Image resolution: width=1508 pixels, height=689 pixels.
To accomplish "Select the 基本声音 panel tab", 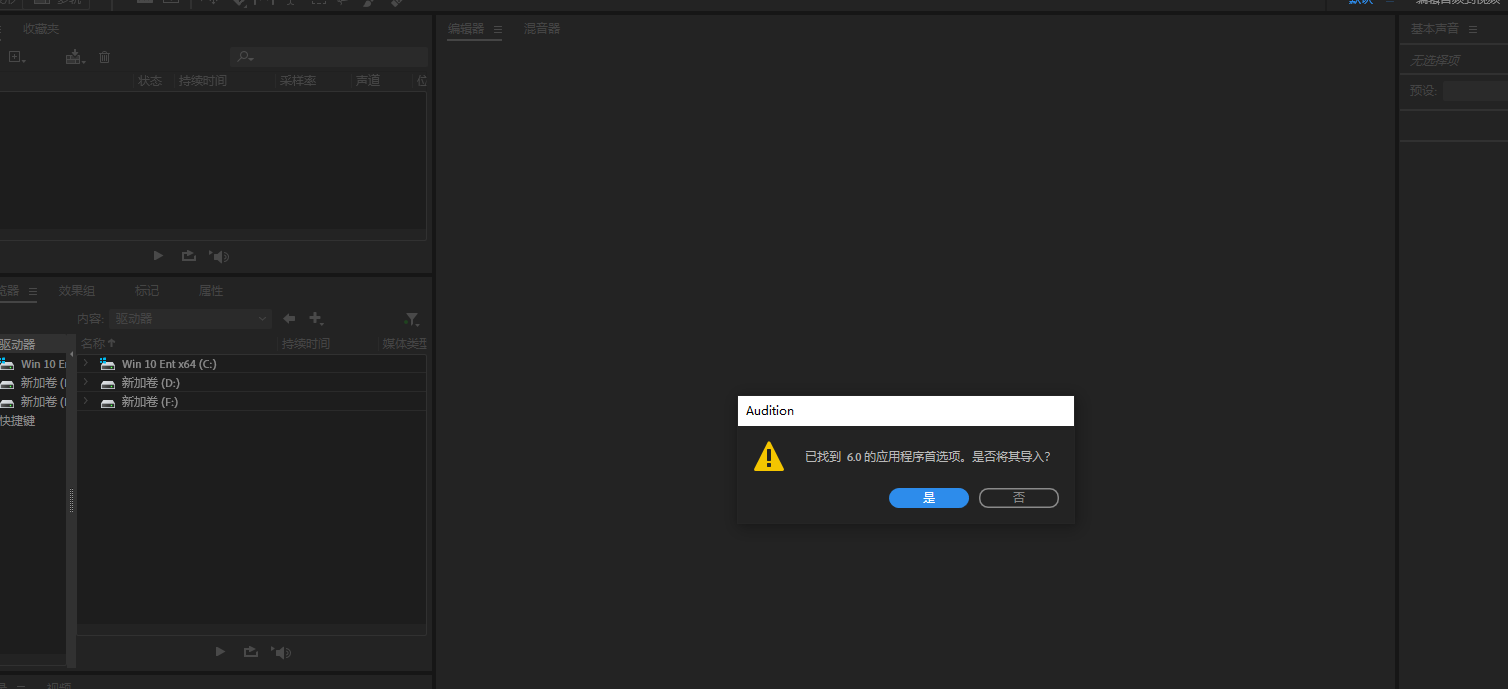I will point(1435,29).
